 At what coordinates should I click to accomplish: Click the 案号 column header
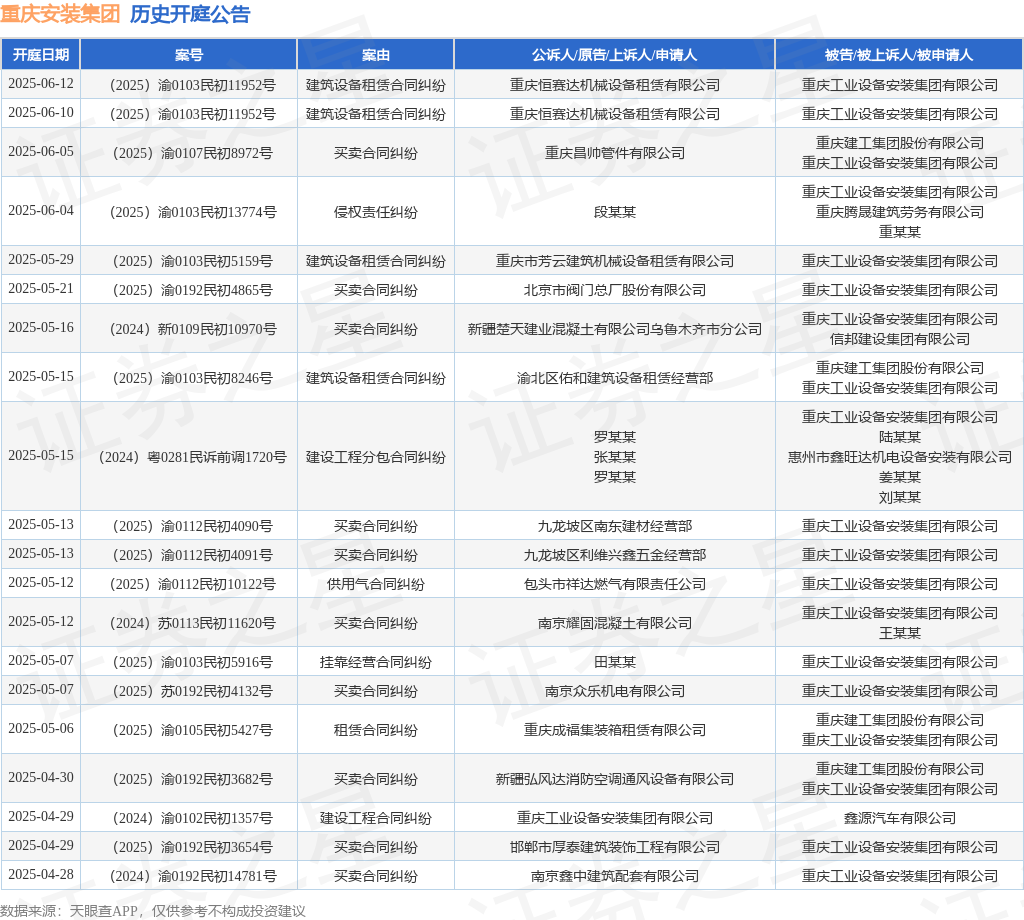coord(189,55)
